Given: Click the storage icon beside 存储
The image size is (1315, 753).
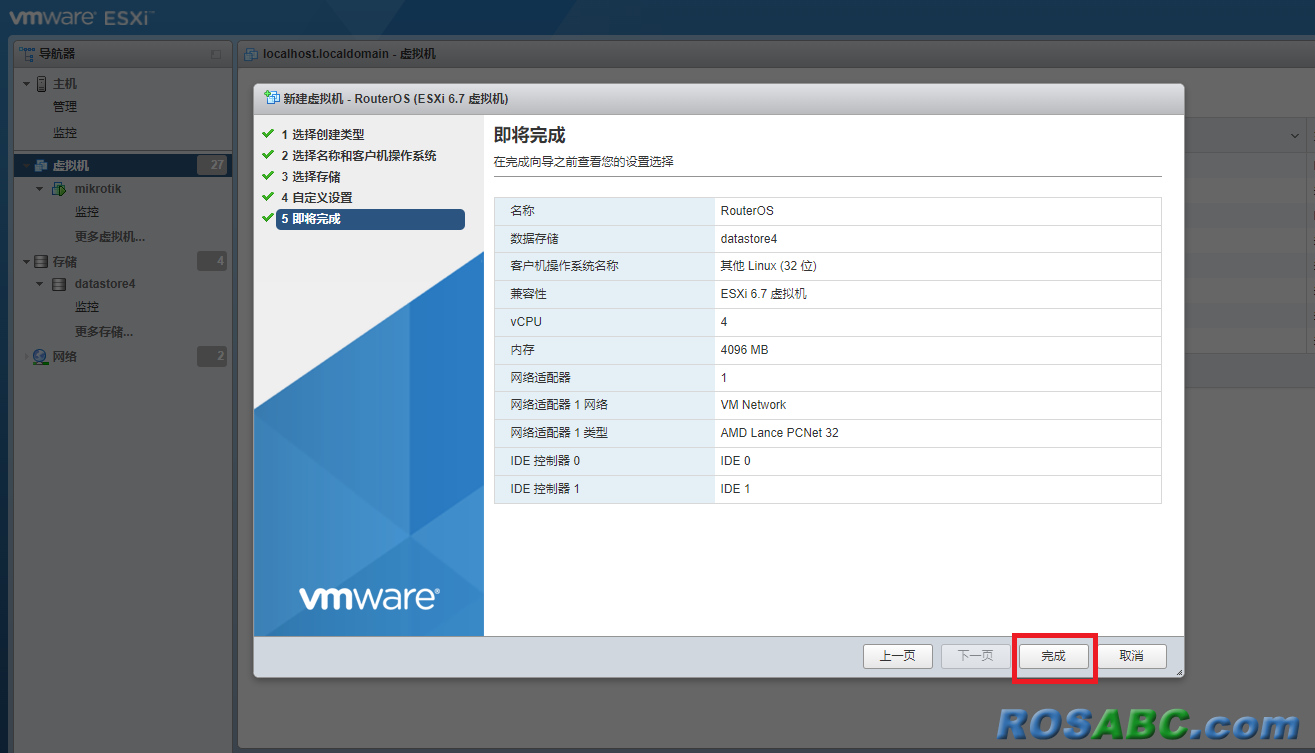Looking at the screenshot, I should [41, 261].
